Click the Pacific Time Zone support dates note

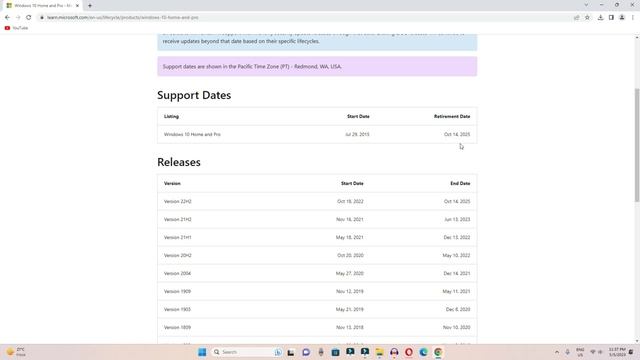click(317, 66)
